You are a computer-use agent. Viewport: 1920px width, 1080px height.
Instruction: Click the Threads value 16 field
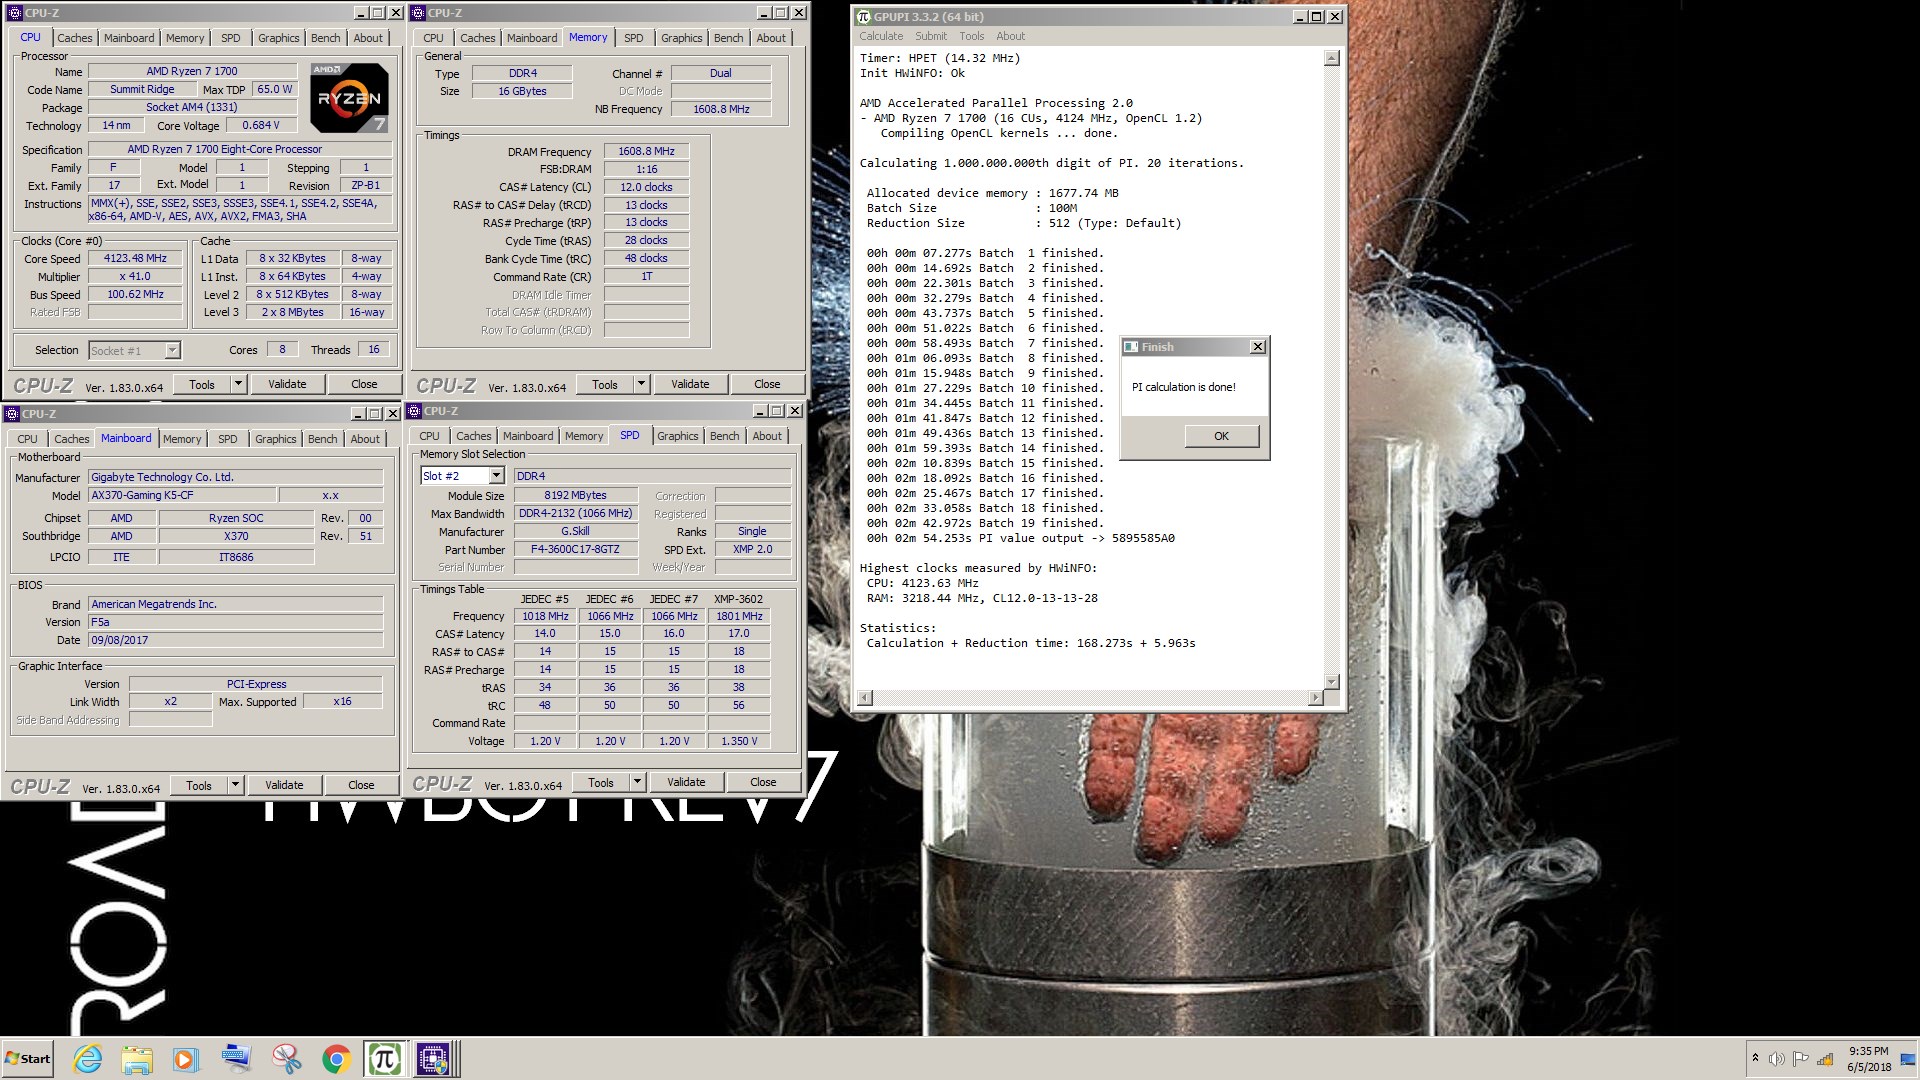(x=374, y=350)
